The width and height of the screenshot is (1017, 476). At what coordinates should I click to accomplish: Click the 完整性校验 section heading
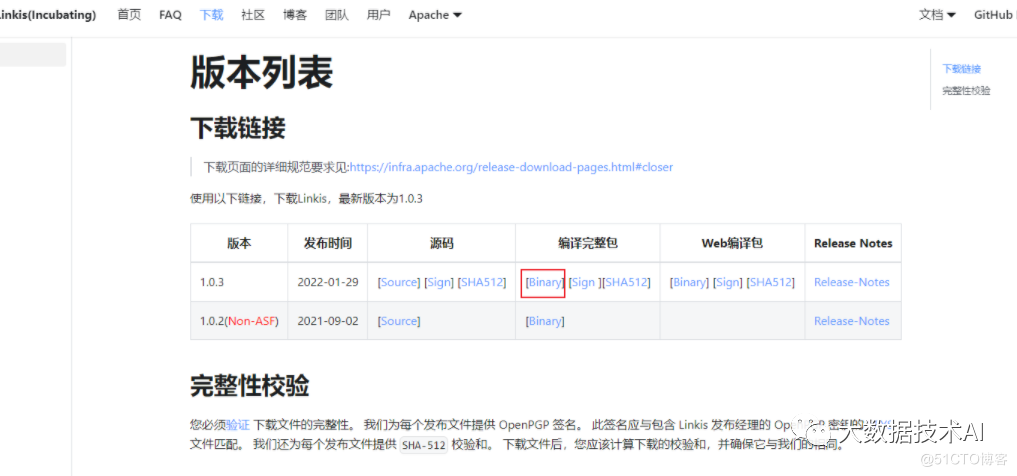point(250,385)
